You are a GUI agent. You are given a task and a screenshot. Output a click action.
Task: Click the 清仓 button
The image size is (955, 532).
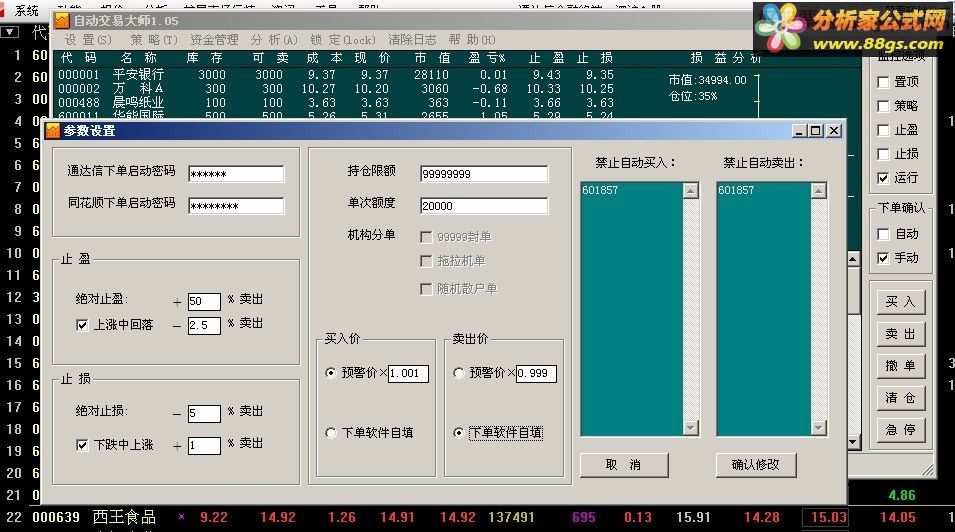[900, 398]
